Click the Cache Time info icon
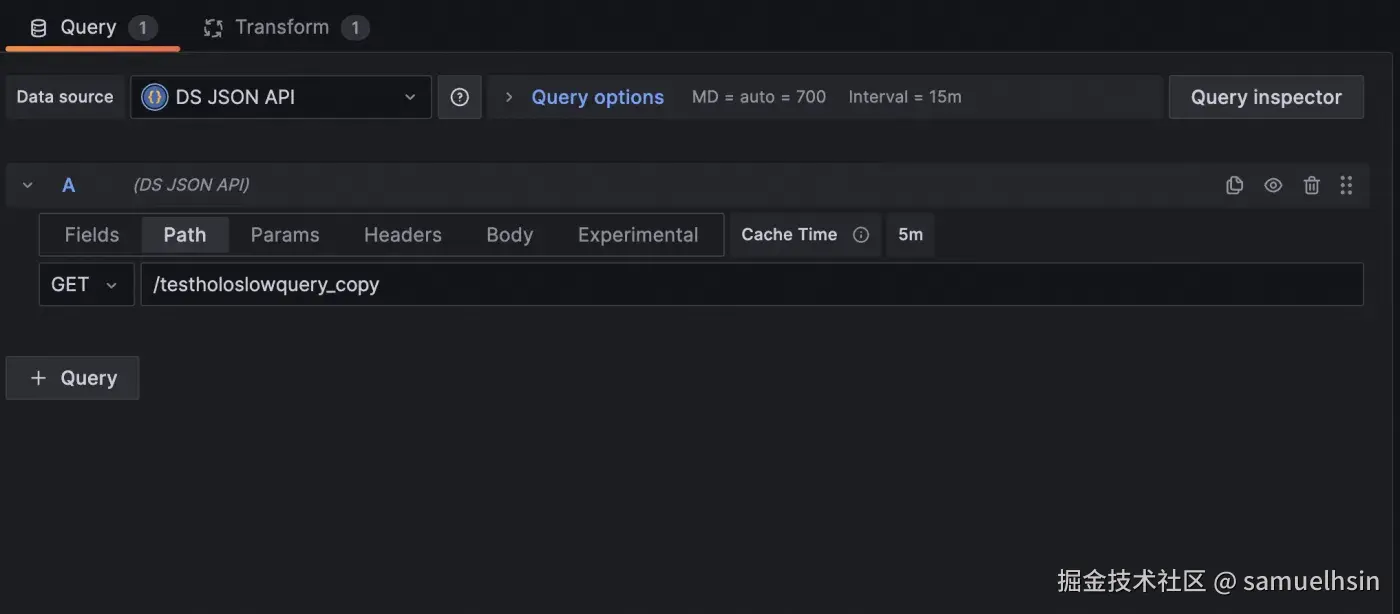The height and width of the screenshot is (614, 1400). click(x=860, y=235)
